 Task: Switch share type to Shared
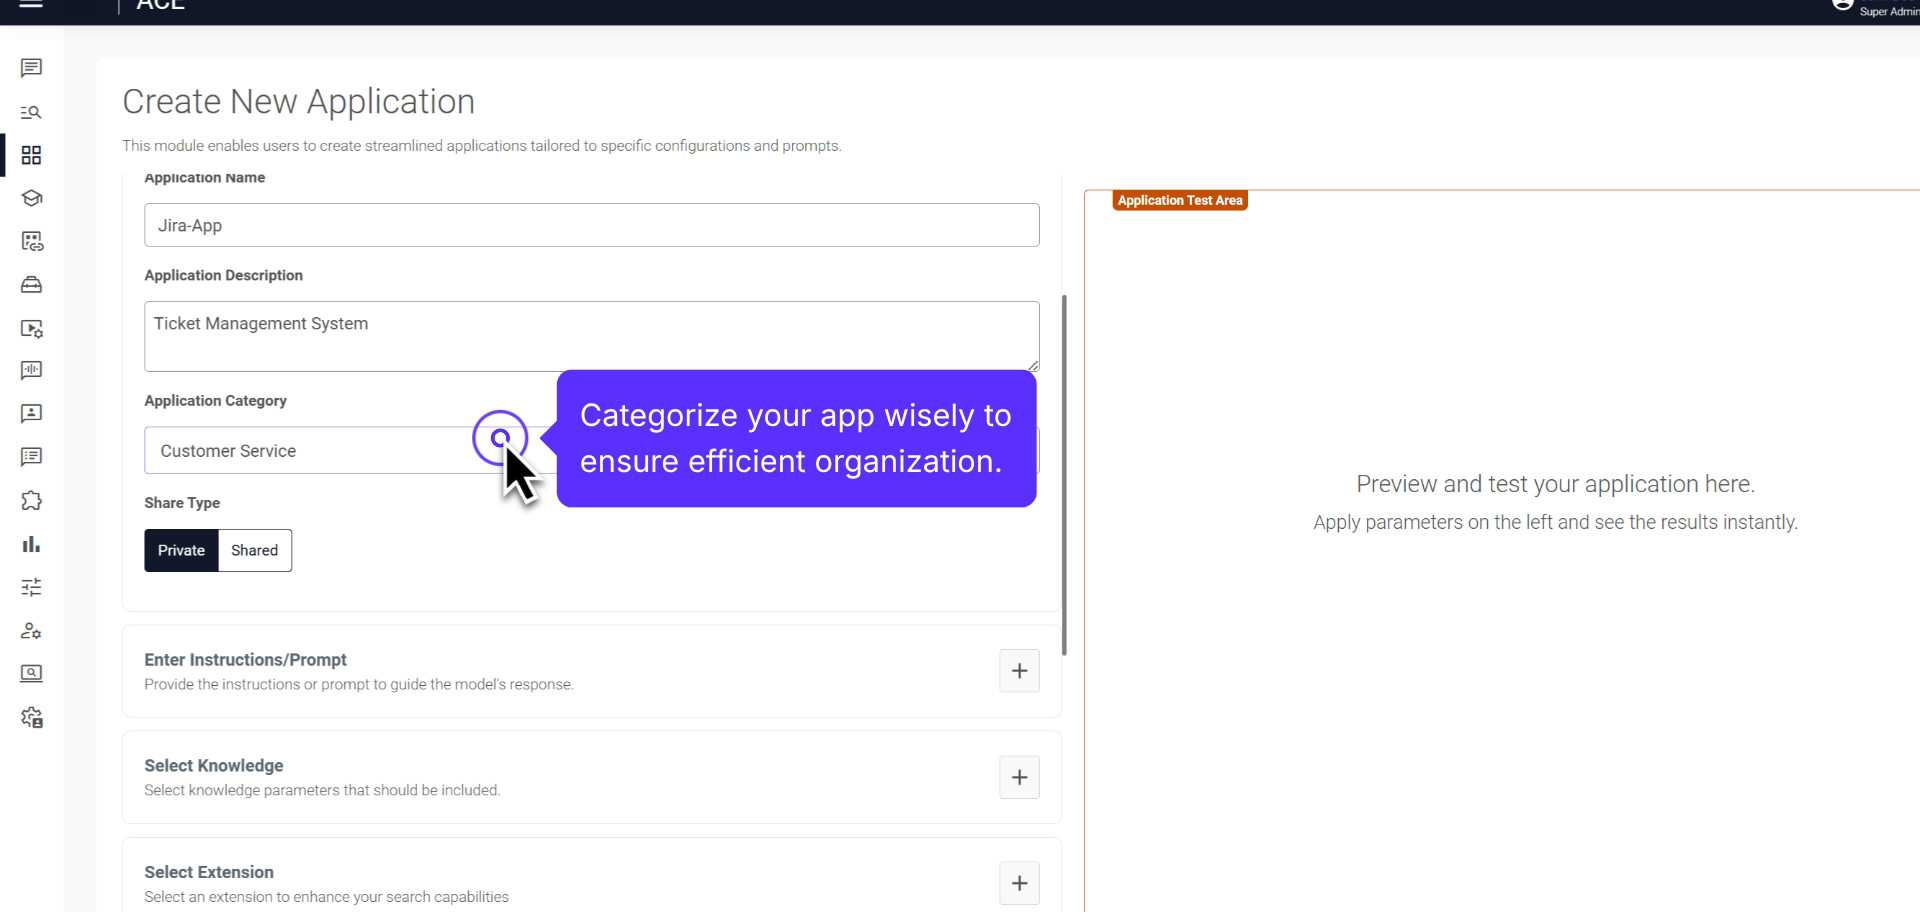253,550
